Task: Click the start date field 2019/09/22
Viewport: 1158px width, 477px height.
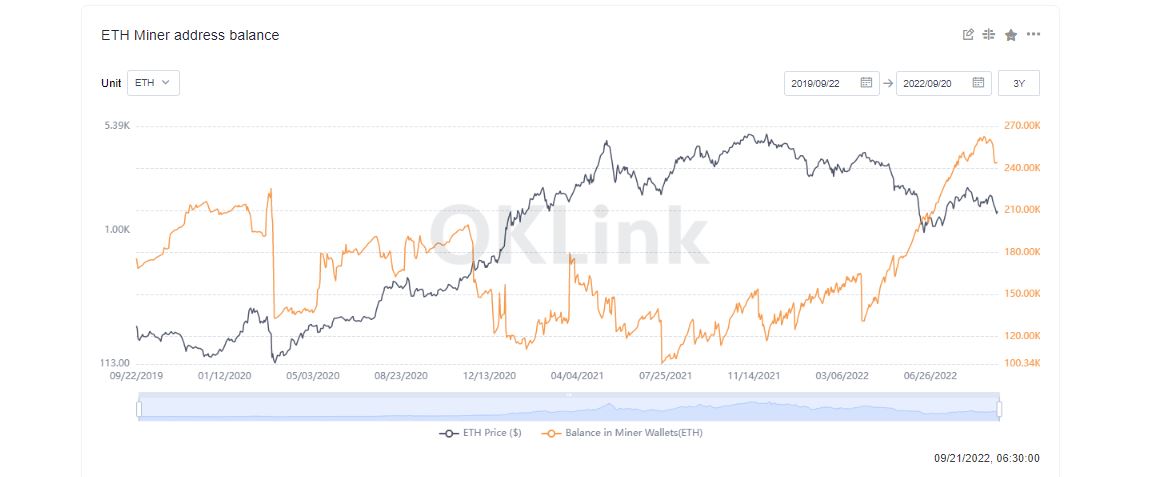Action: pyautogui.click(x=832, y=83)
